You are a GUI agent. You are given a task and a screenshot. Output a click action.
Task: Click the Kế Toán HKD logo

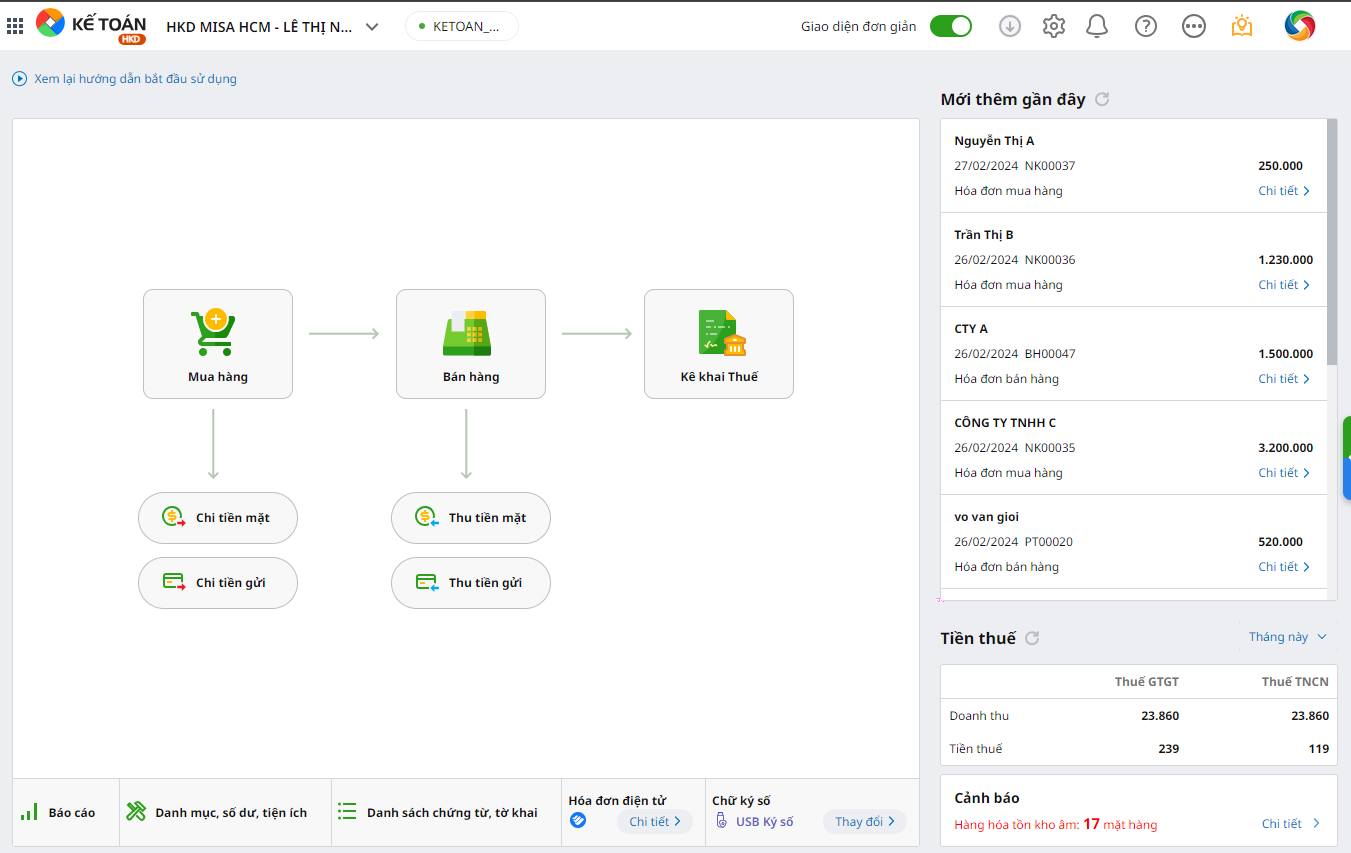91,26
